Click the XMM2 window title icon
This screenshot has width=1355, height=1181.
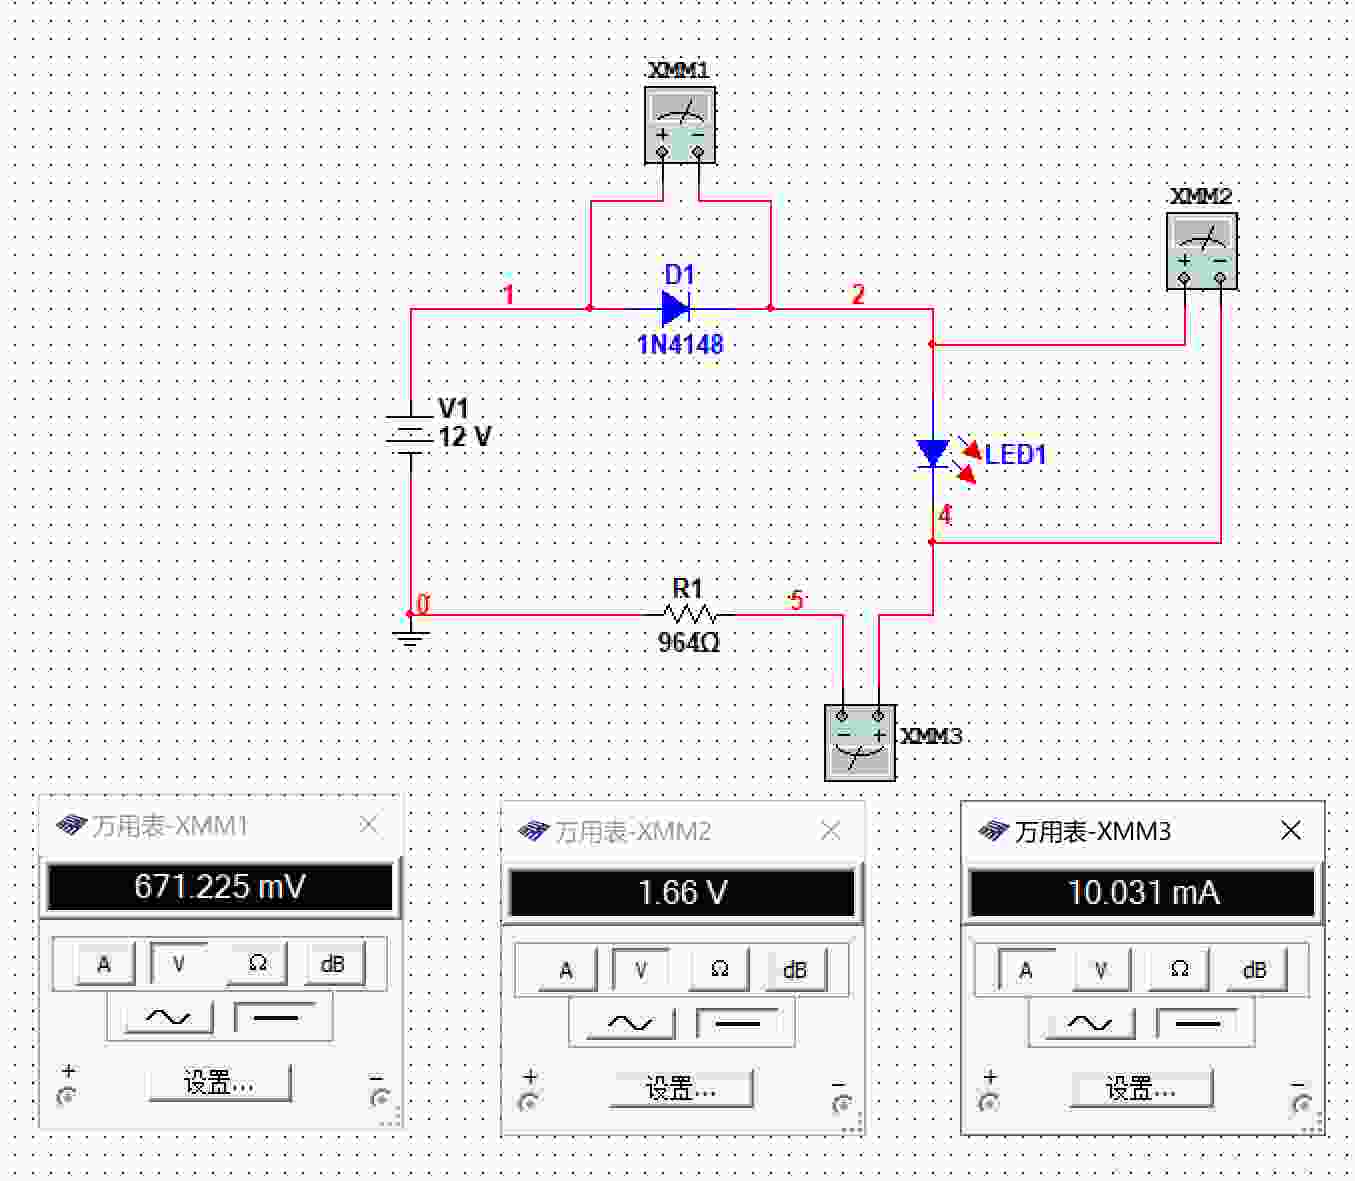533,831
